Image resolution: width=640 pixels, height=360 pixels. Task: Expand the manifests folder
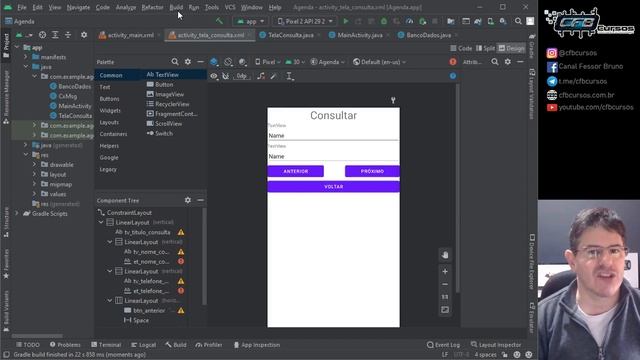(26, 57)
